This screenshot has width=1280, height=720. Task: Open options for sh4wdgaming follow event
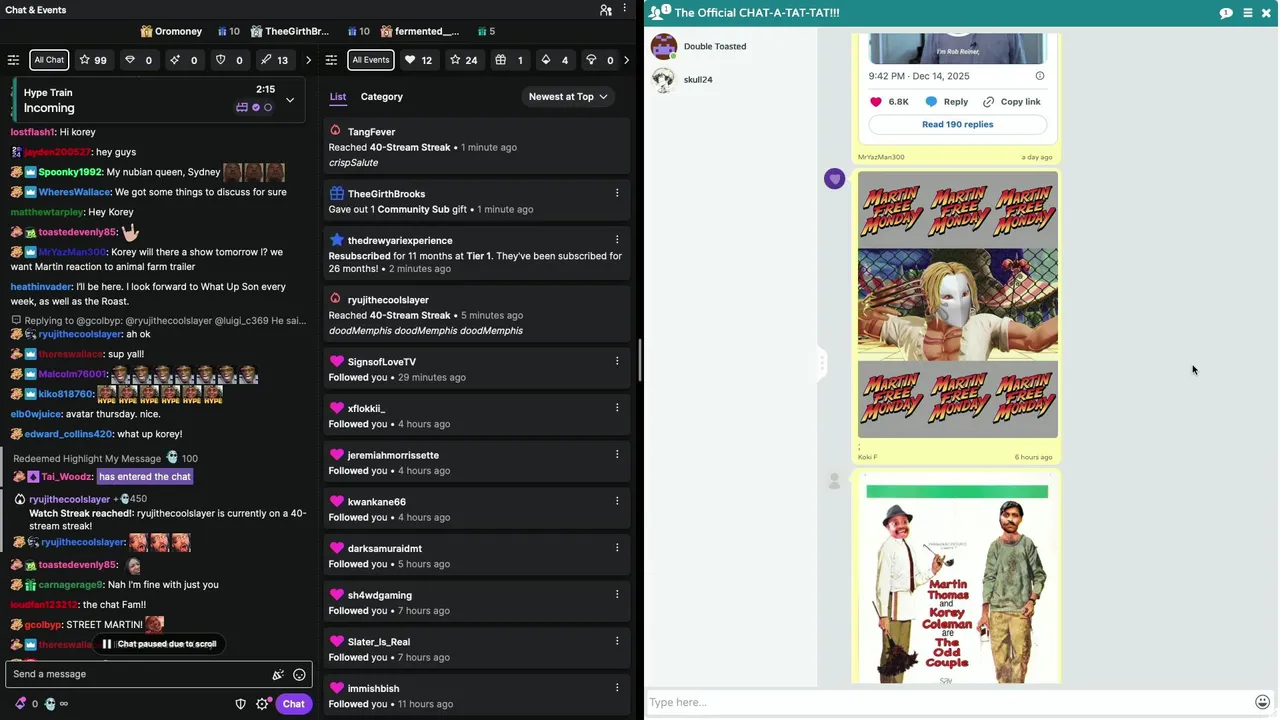coord(617,594)
